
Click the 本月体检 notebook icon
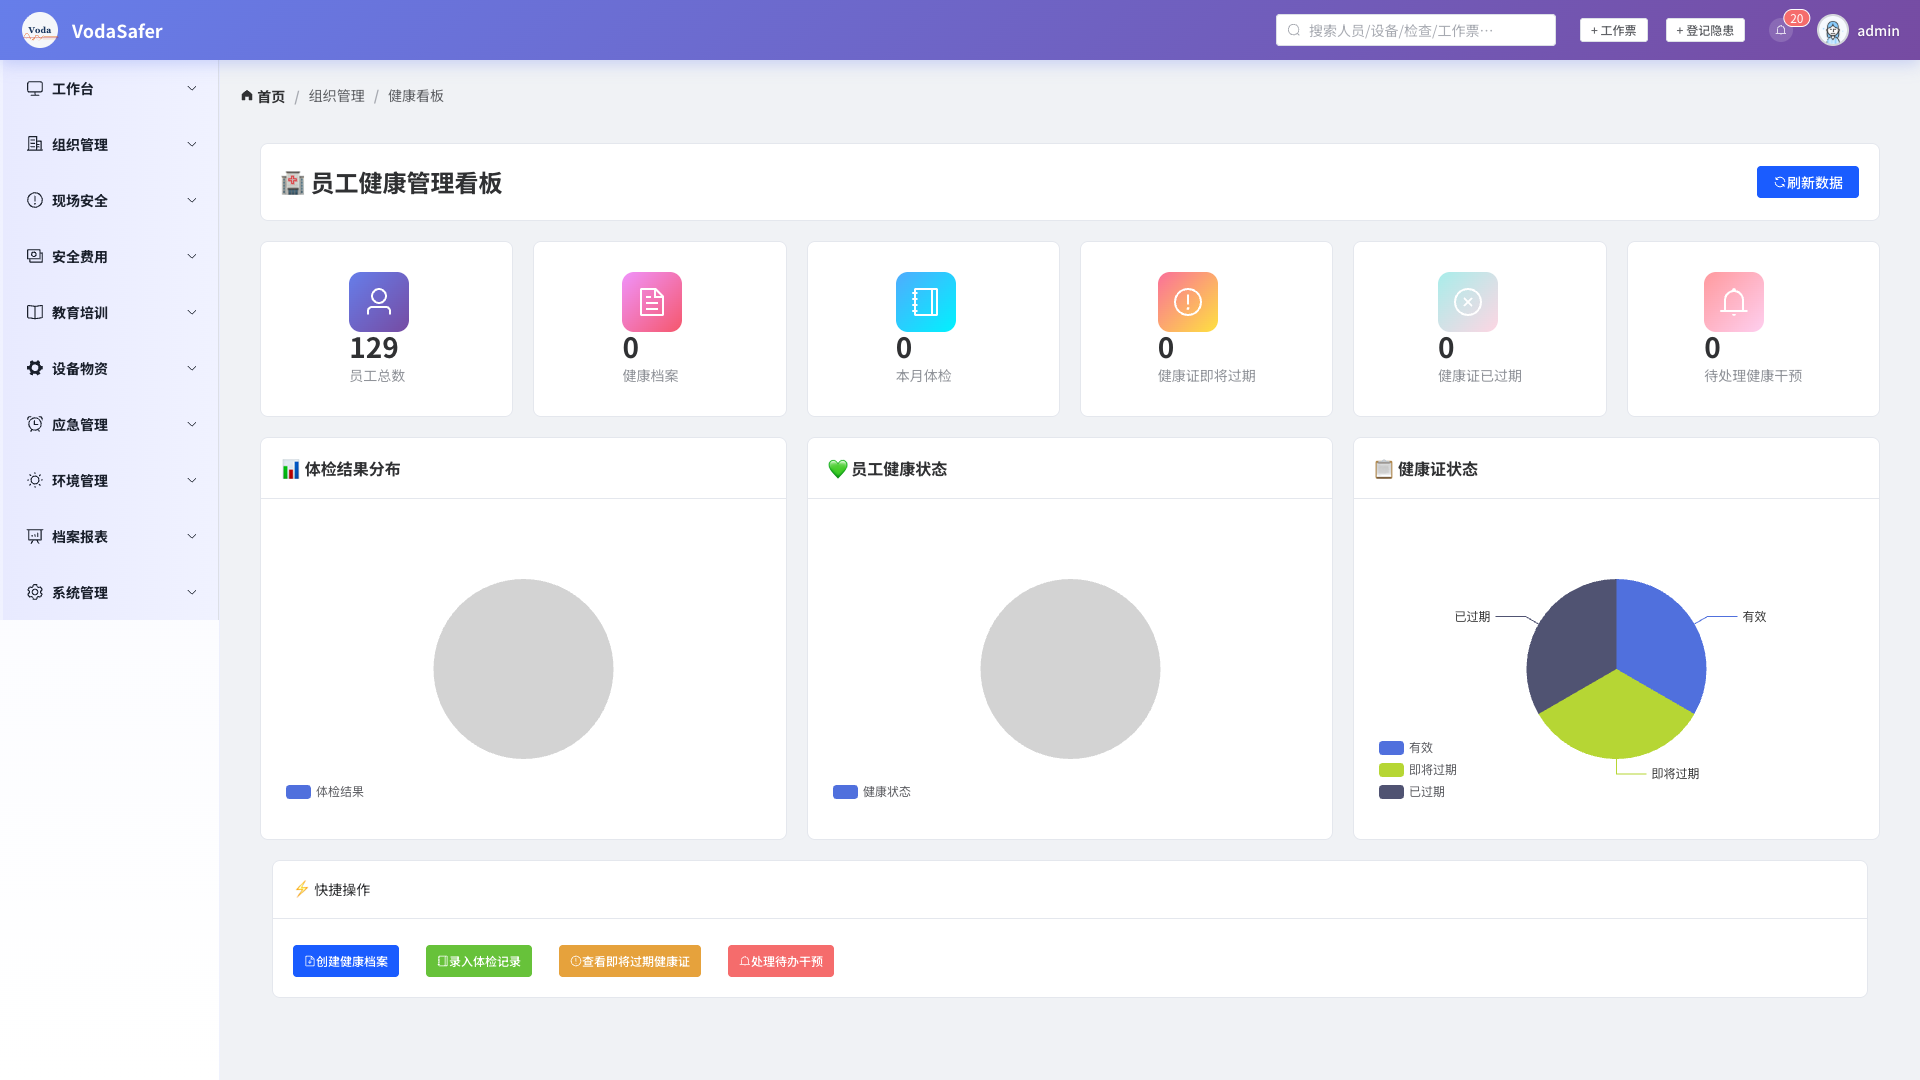click(x=926, y=302)
